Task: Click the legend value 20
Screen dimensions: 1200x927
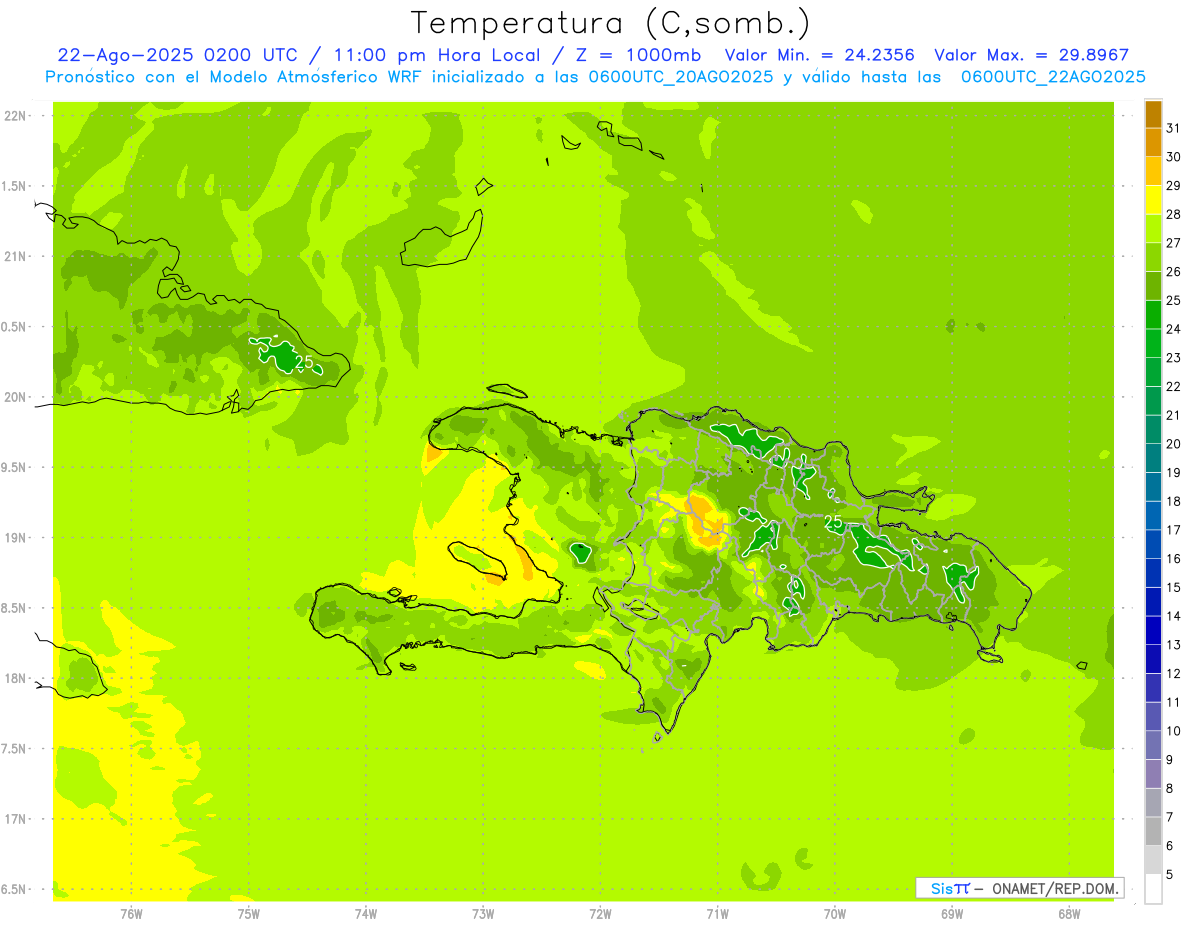Action: click(1174, 444)
